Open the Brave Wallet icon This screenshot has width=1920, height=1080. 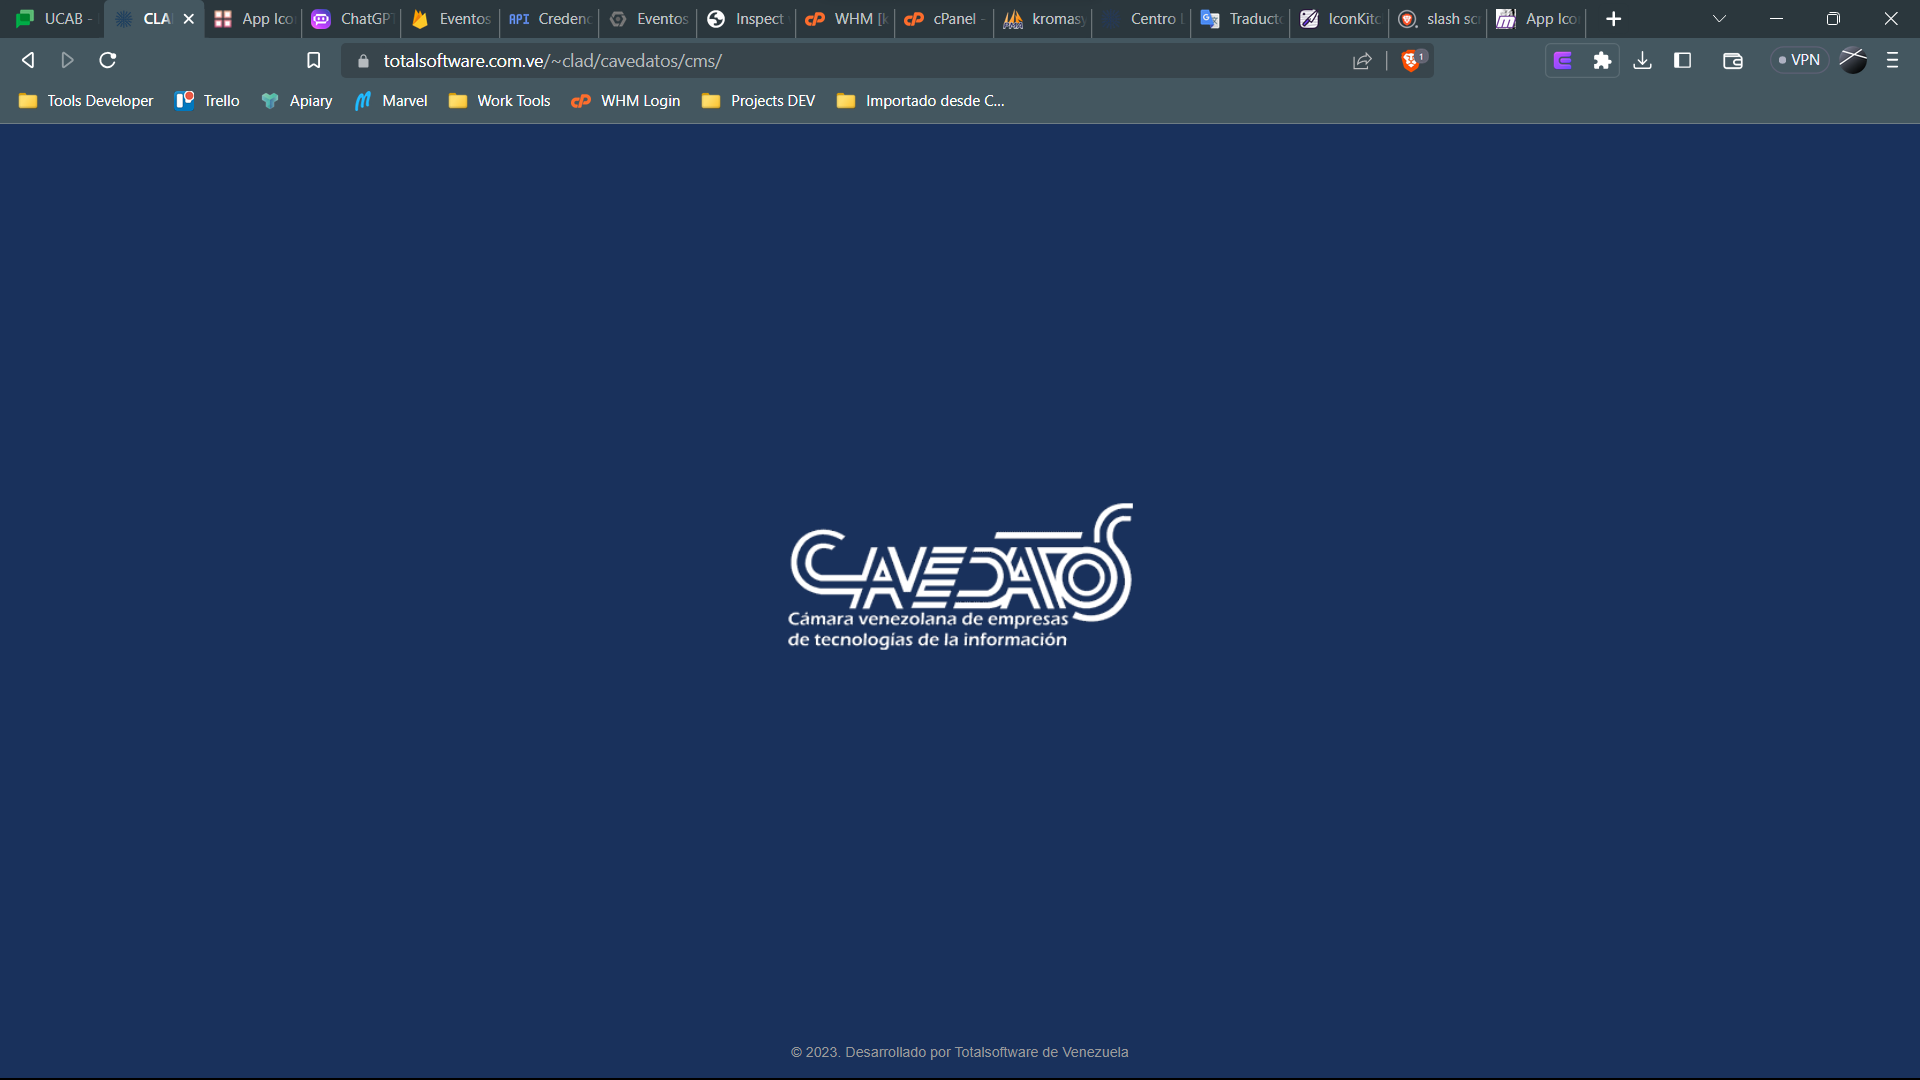pyautogui.click(x=1733, y=61)
